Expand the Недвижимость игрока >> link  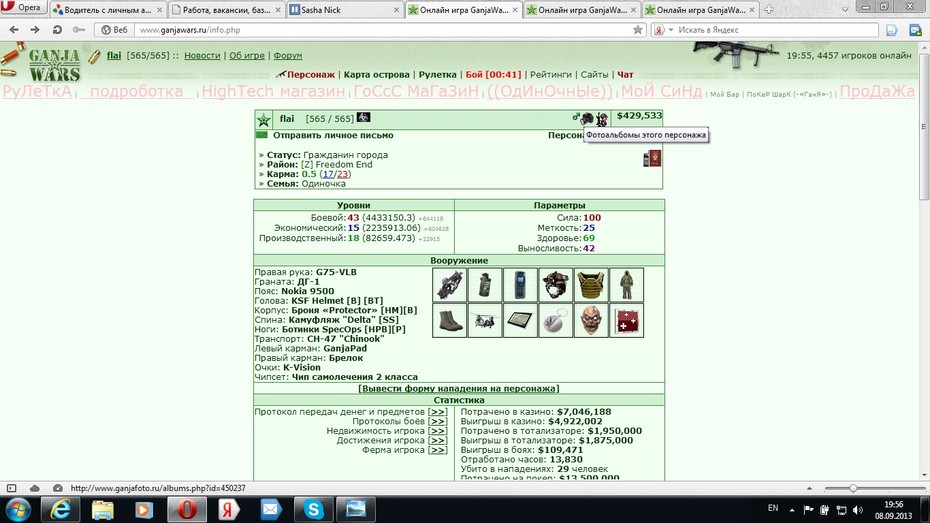pos(438,430)
